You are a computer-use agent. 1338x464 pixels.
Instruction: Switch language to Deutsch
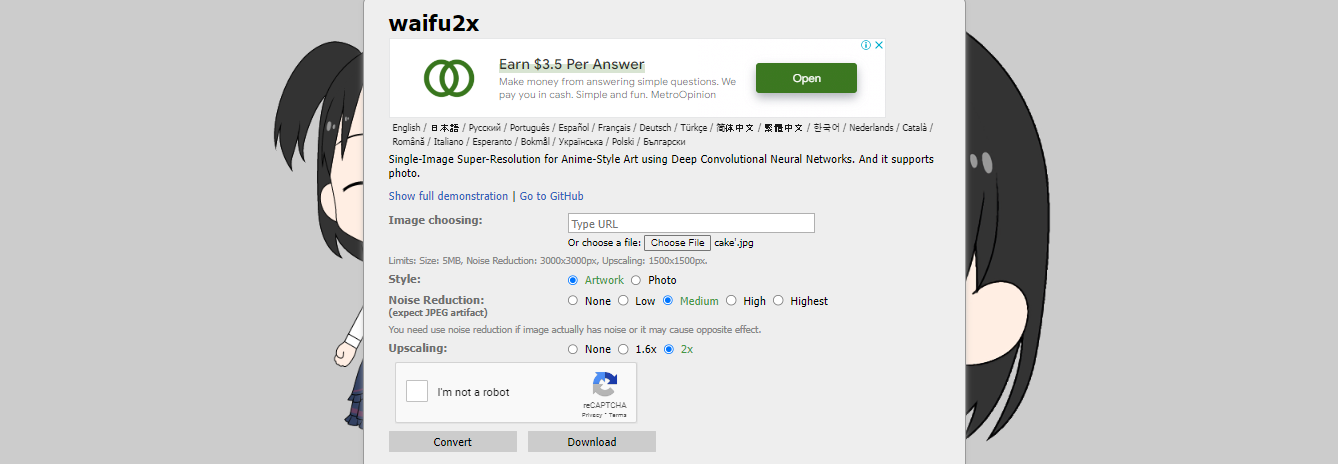pos(656,128)
